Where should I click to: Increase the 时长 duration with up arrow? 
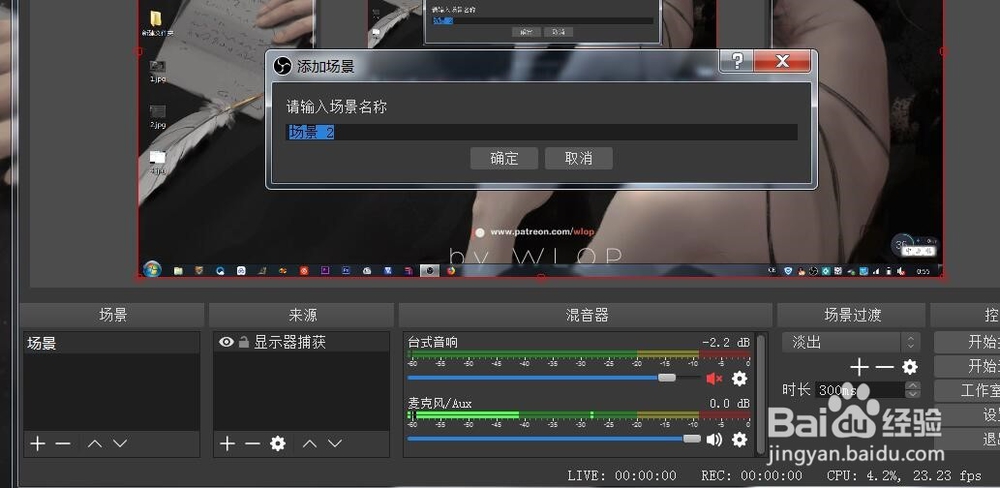(x=913, y=385)
